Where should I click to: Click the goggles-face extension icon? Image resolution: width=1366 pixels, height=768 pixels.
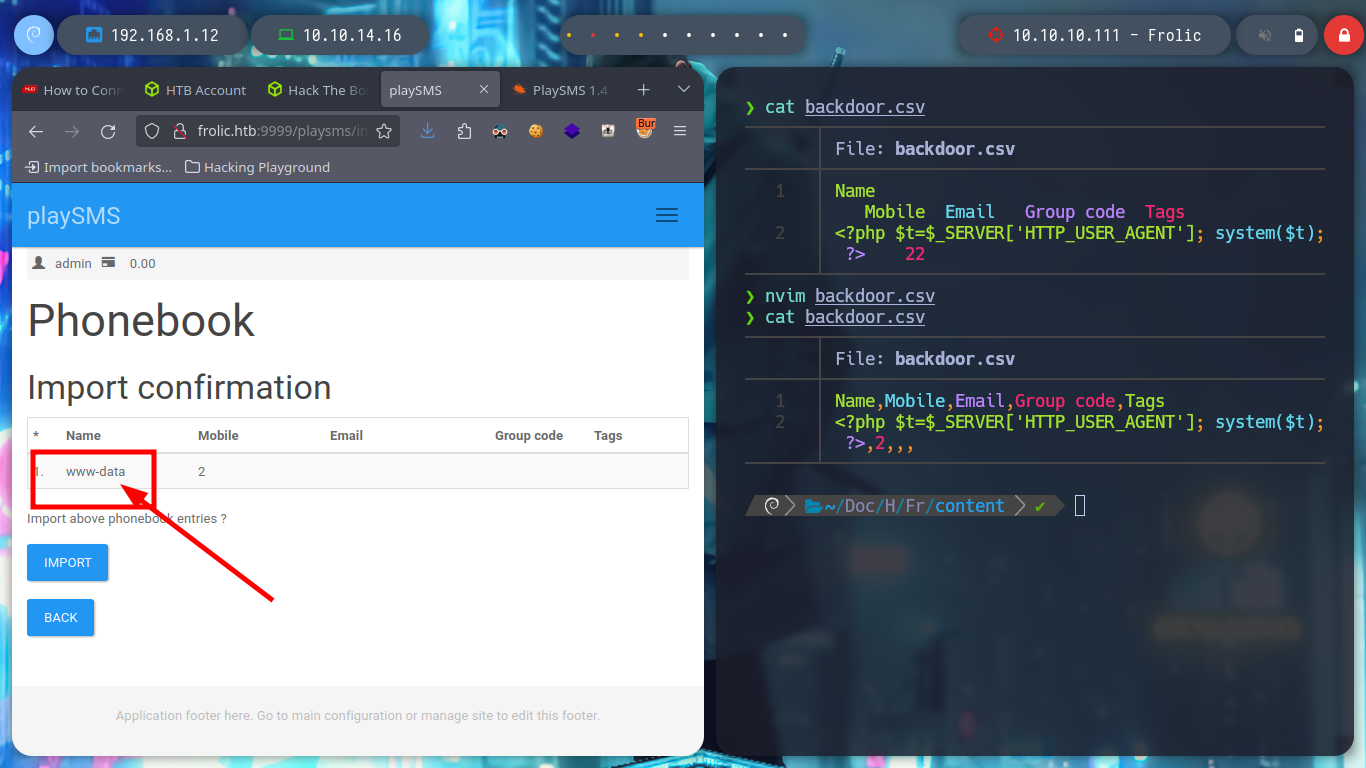500,131
